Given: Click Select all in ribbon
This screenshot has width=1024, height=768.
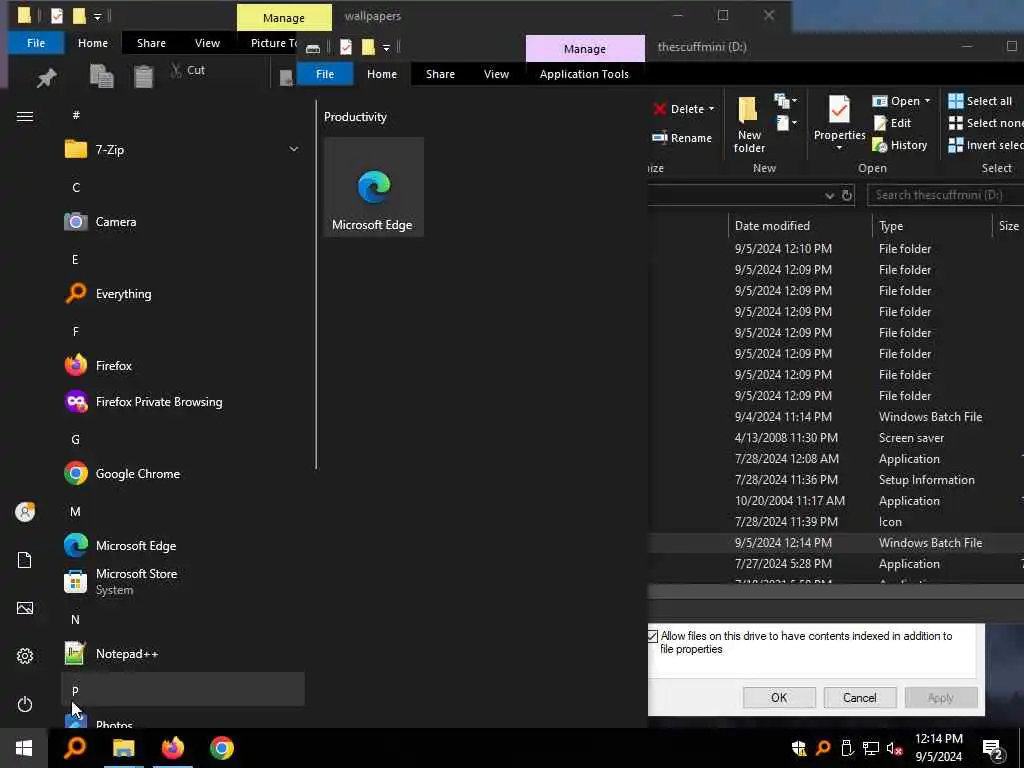Looking at the screenshot, I should (x=981, y=101).
